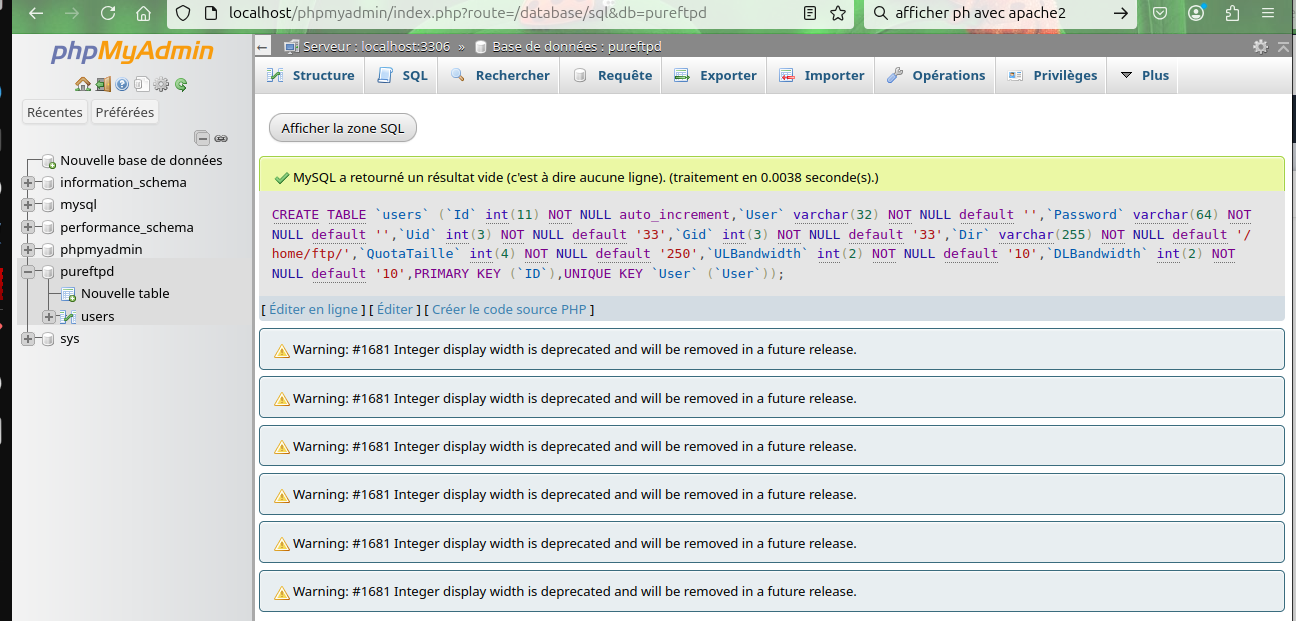
Task: Expand the phpmyadmin database node
Action: pyautogui.click(x=27, y=250)
